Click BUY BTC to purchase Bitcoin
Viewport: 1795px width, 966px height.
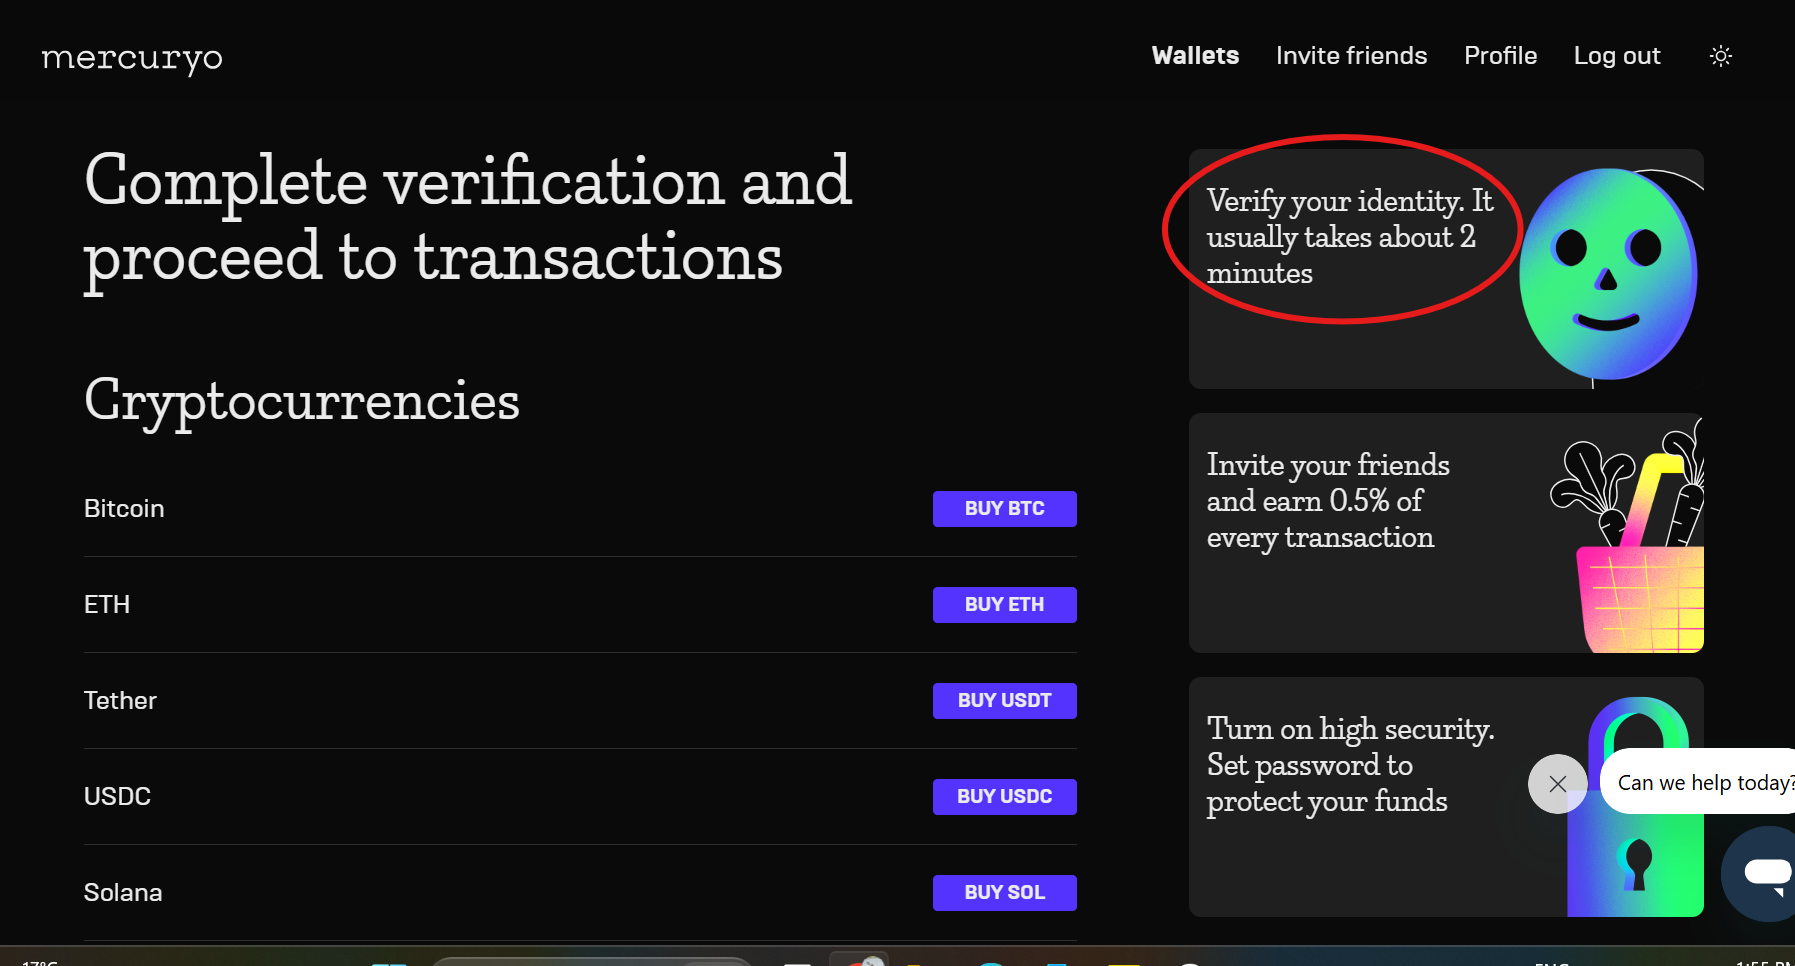click(1004, 508)
